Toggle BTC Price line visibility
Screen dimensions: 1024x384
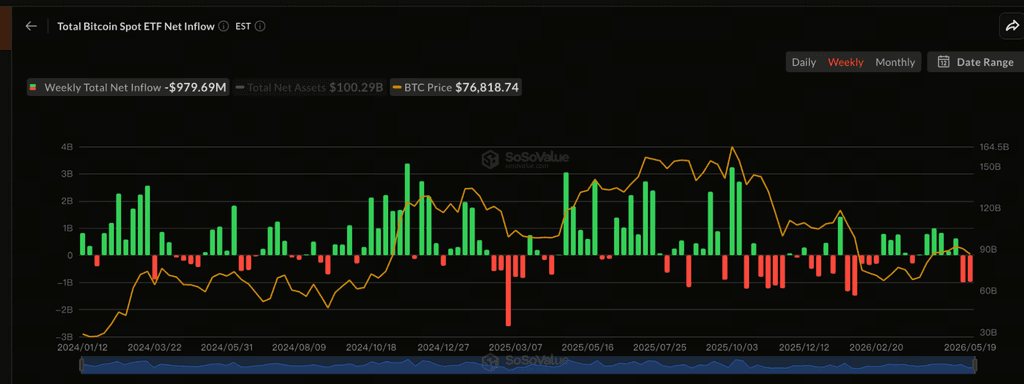[x=455, y=88]
